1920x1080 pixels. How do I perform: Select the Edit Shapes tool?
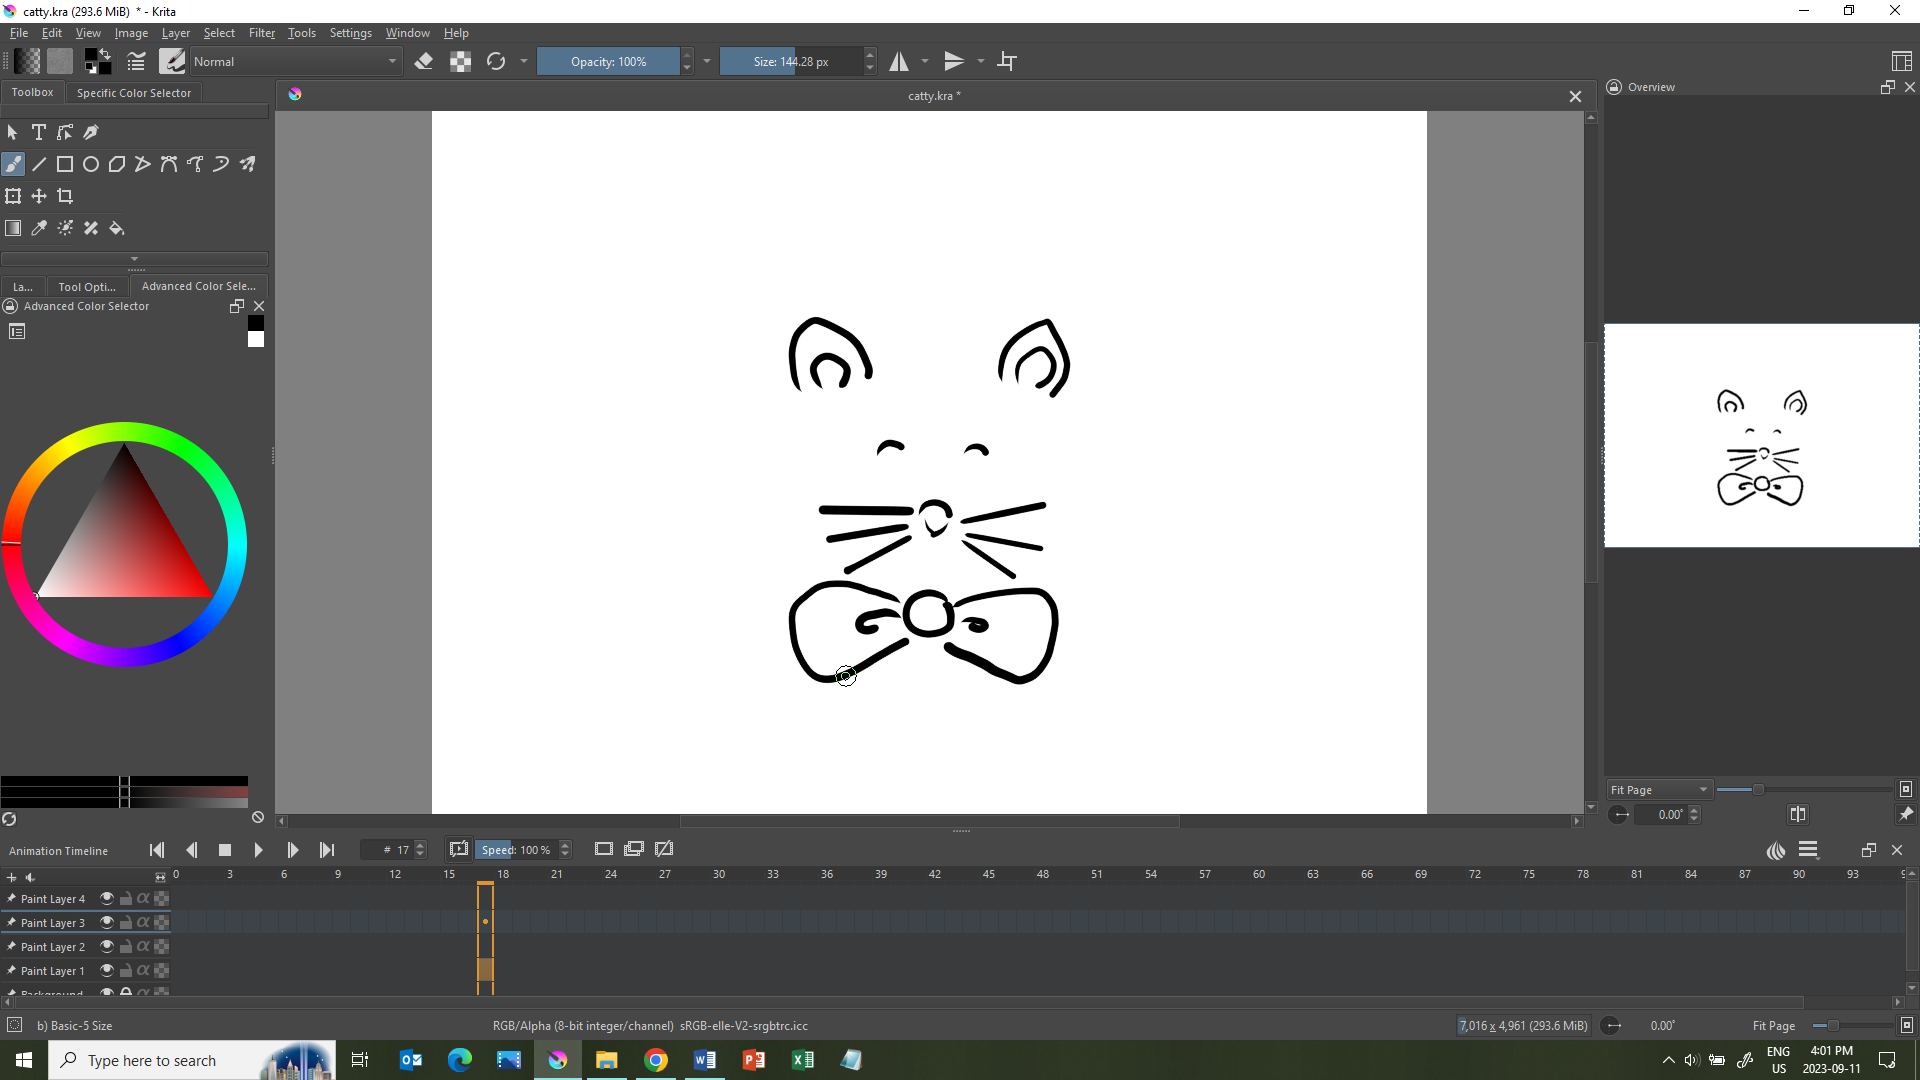click(x=65, y=132)
